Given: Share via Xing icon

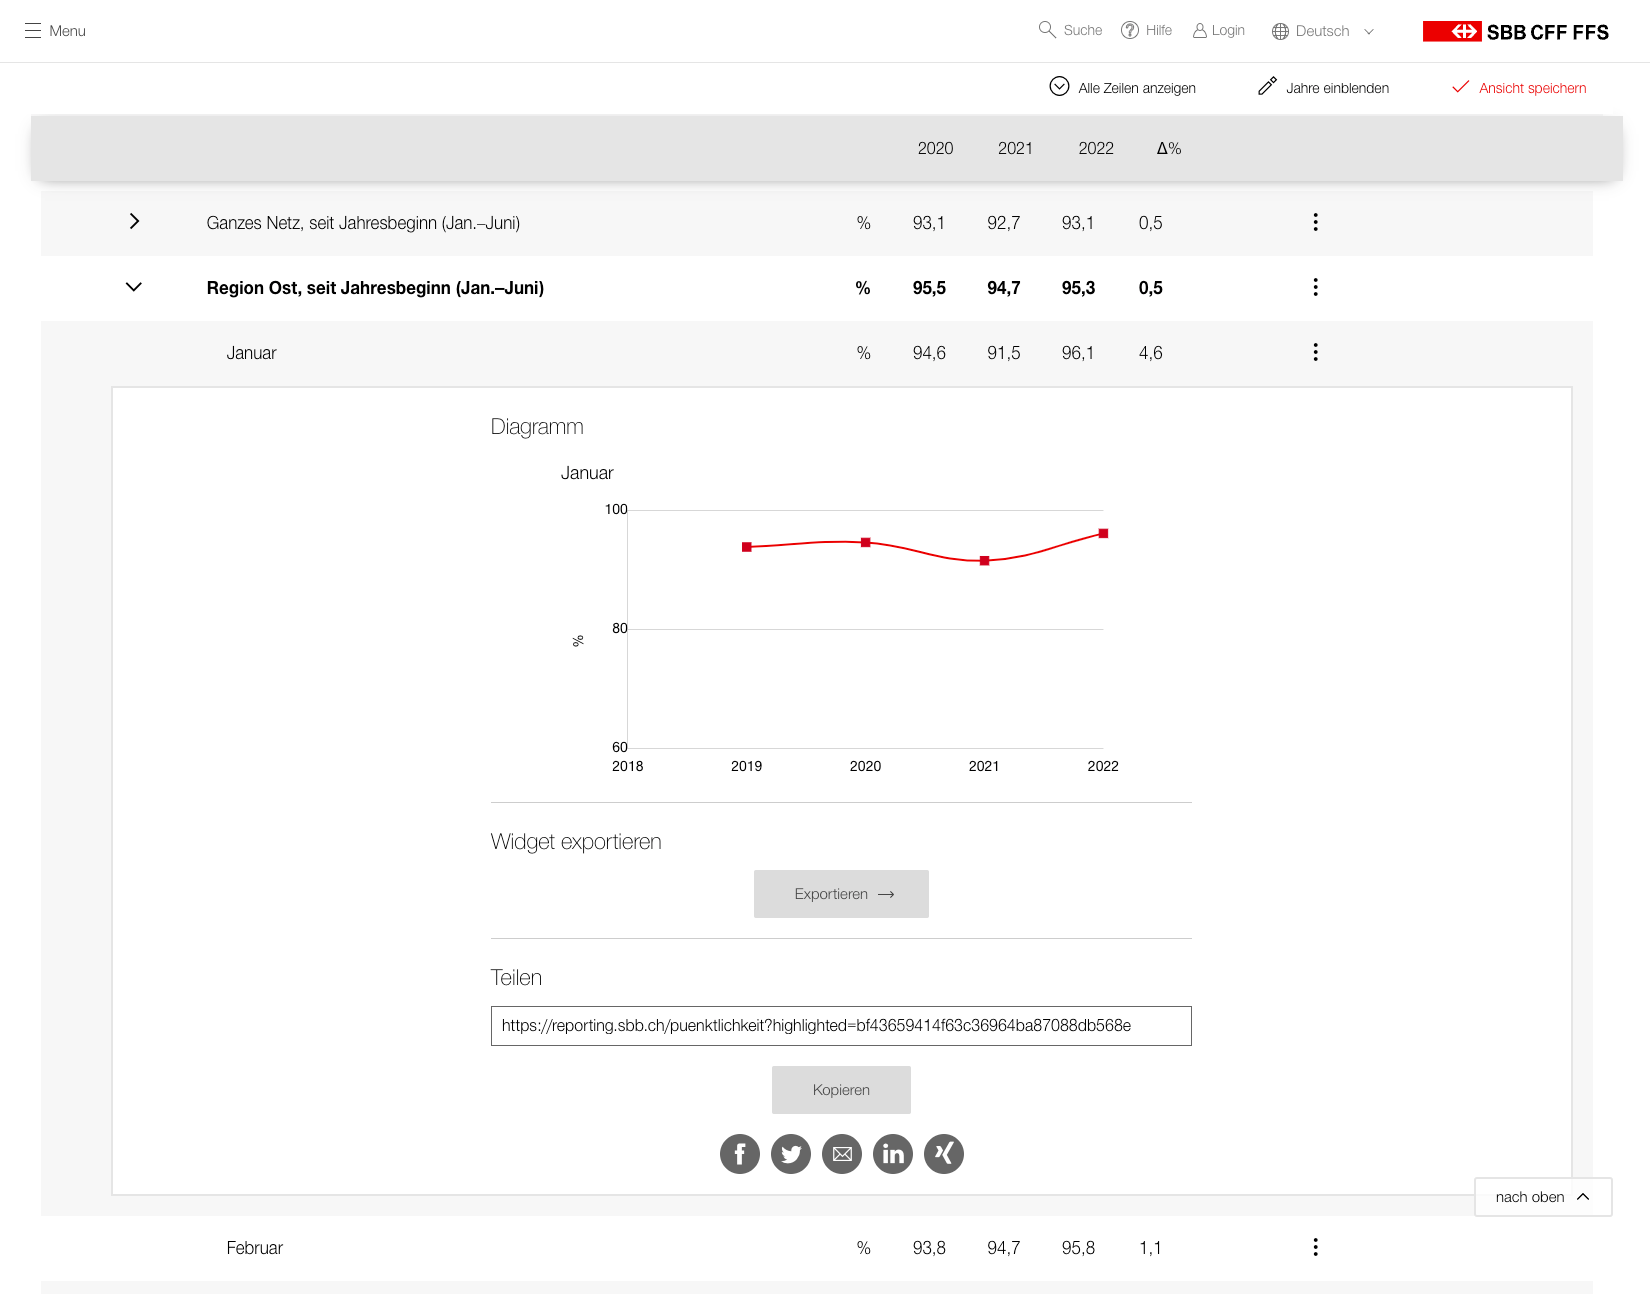Looking at the screenshot, I should [944, 1154].
